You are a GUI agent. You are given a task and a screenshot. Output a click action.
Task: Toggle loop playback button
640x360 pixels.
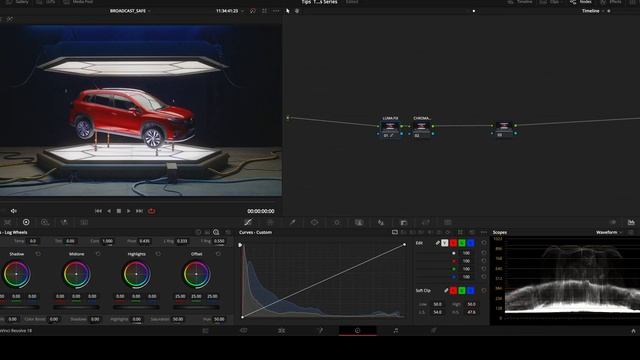151,211
